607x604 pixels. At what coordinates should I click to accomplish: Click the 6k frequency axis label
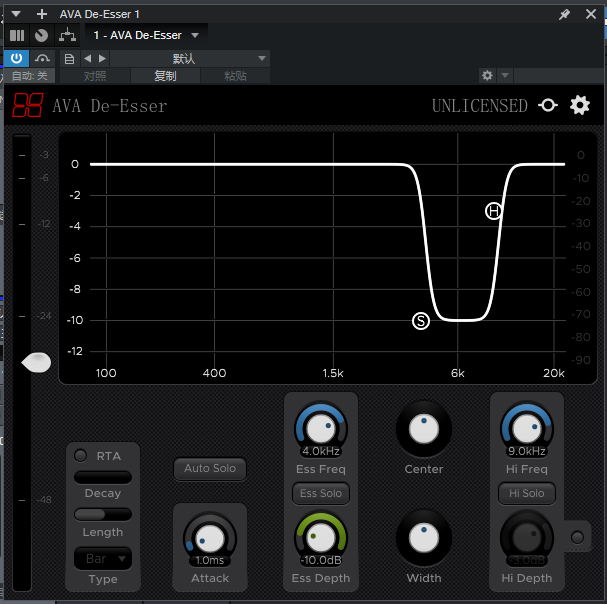tap(458, 373)
